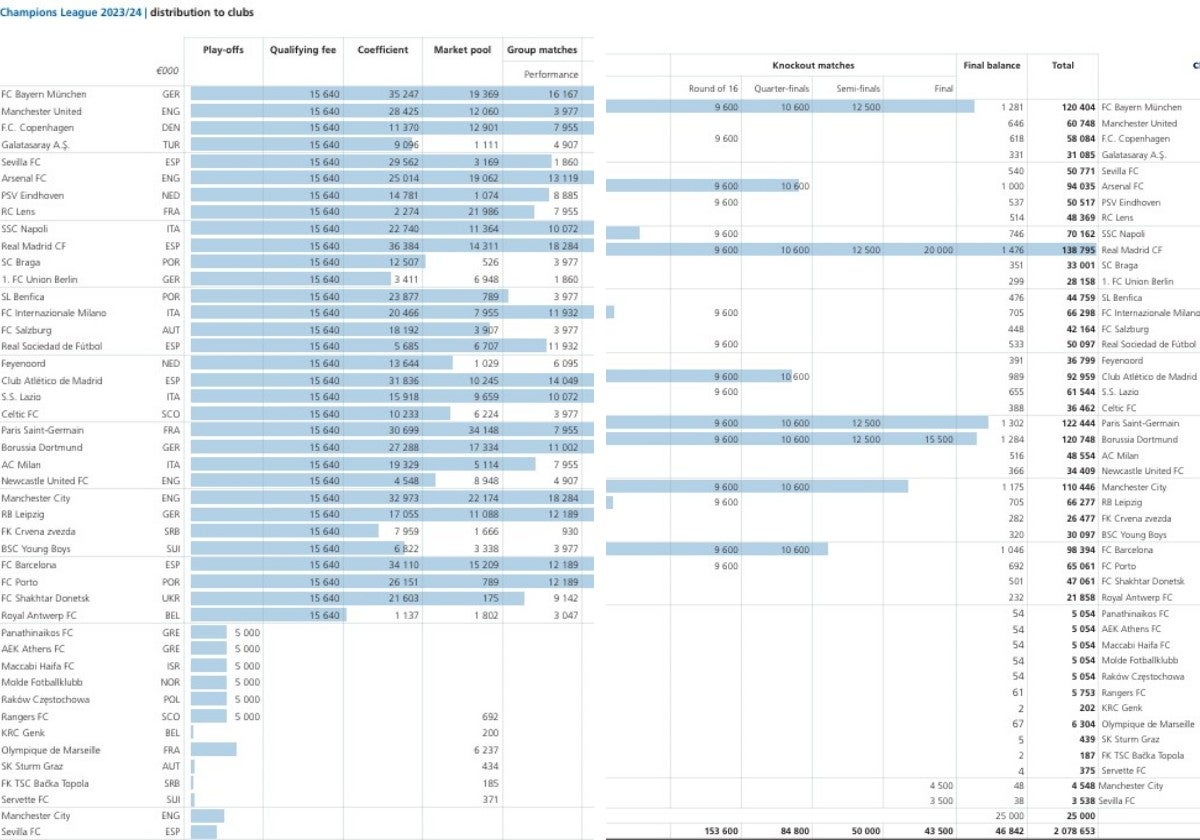The width and height of the screenshot is (1200, 840).
Task: Click the Market pool column header
Action: (462, 50)
